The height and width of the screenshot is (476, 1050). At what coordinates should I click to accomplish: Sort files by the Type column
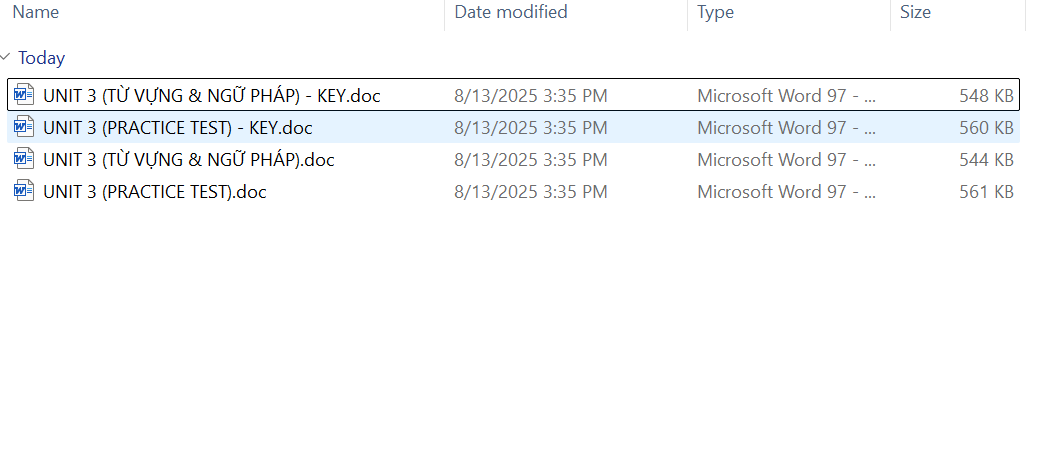(x=715, y=13)
